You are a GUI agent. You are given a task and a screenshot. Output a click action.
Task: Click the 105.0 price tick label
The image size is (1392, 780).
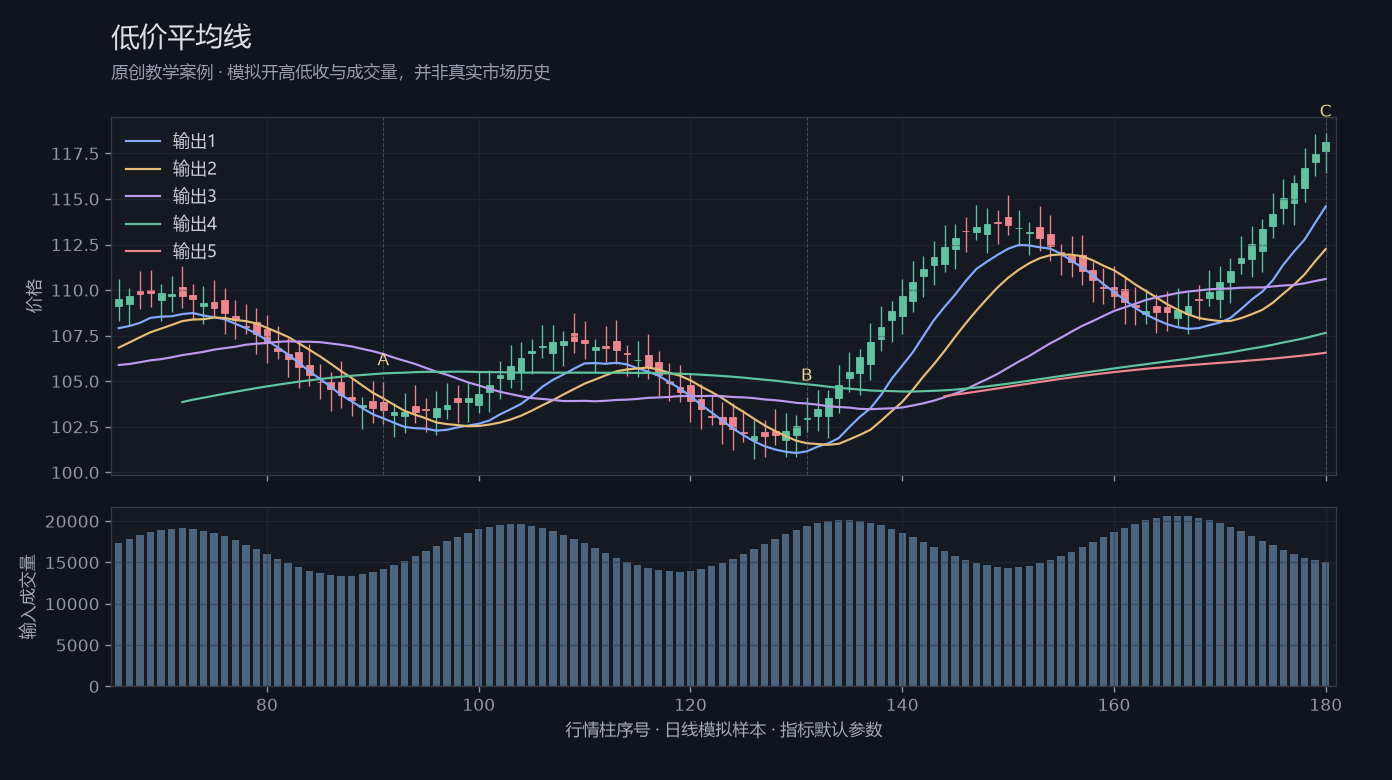[75, 382]
